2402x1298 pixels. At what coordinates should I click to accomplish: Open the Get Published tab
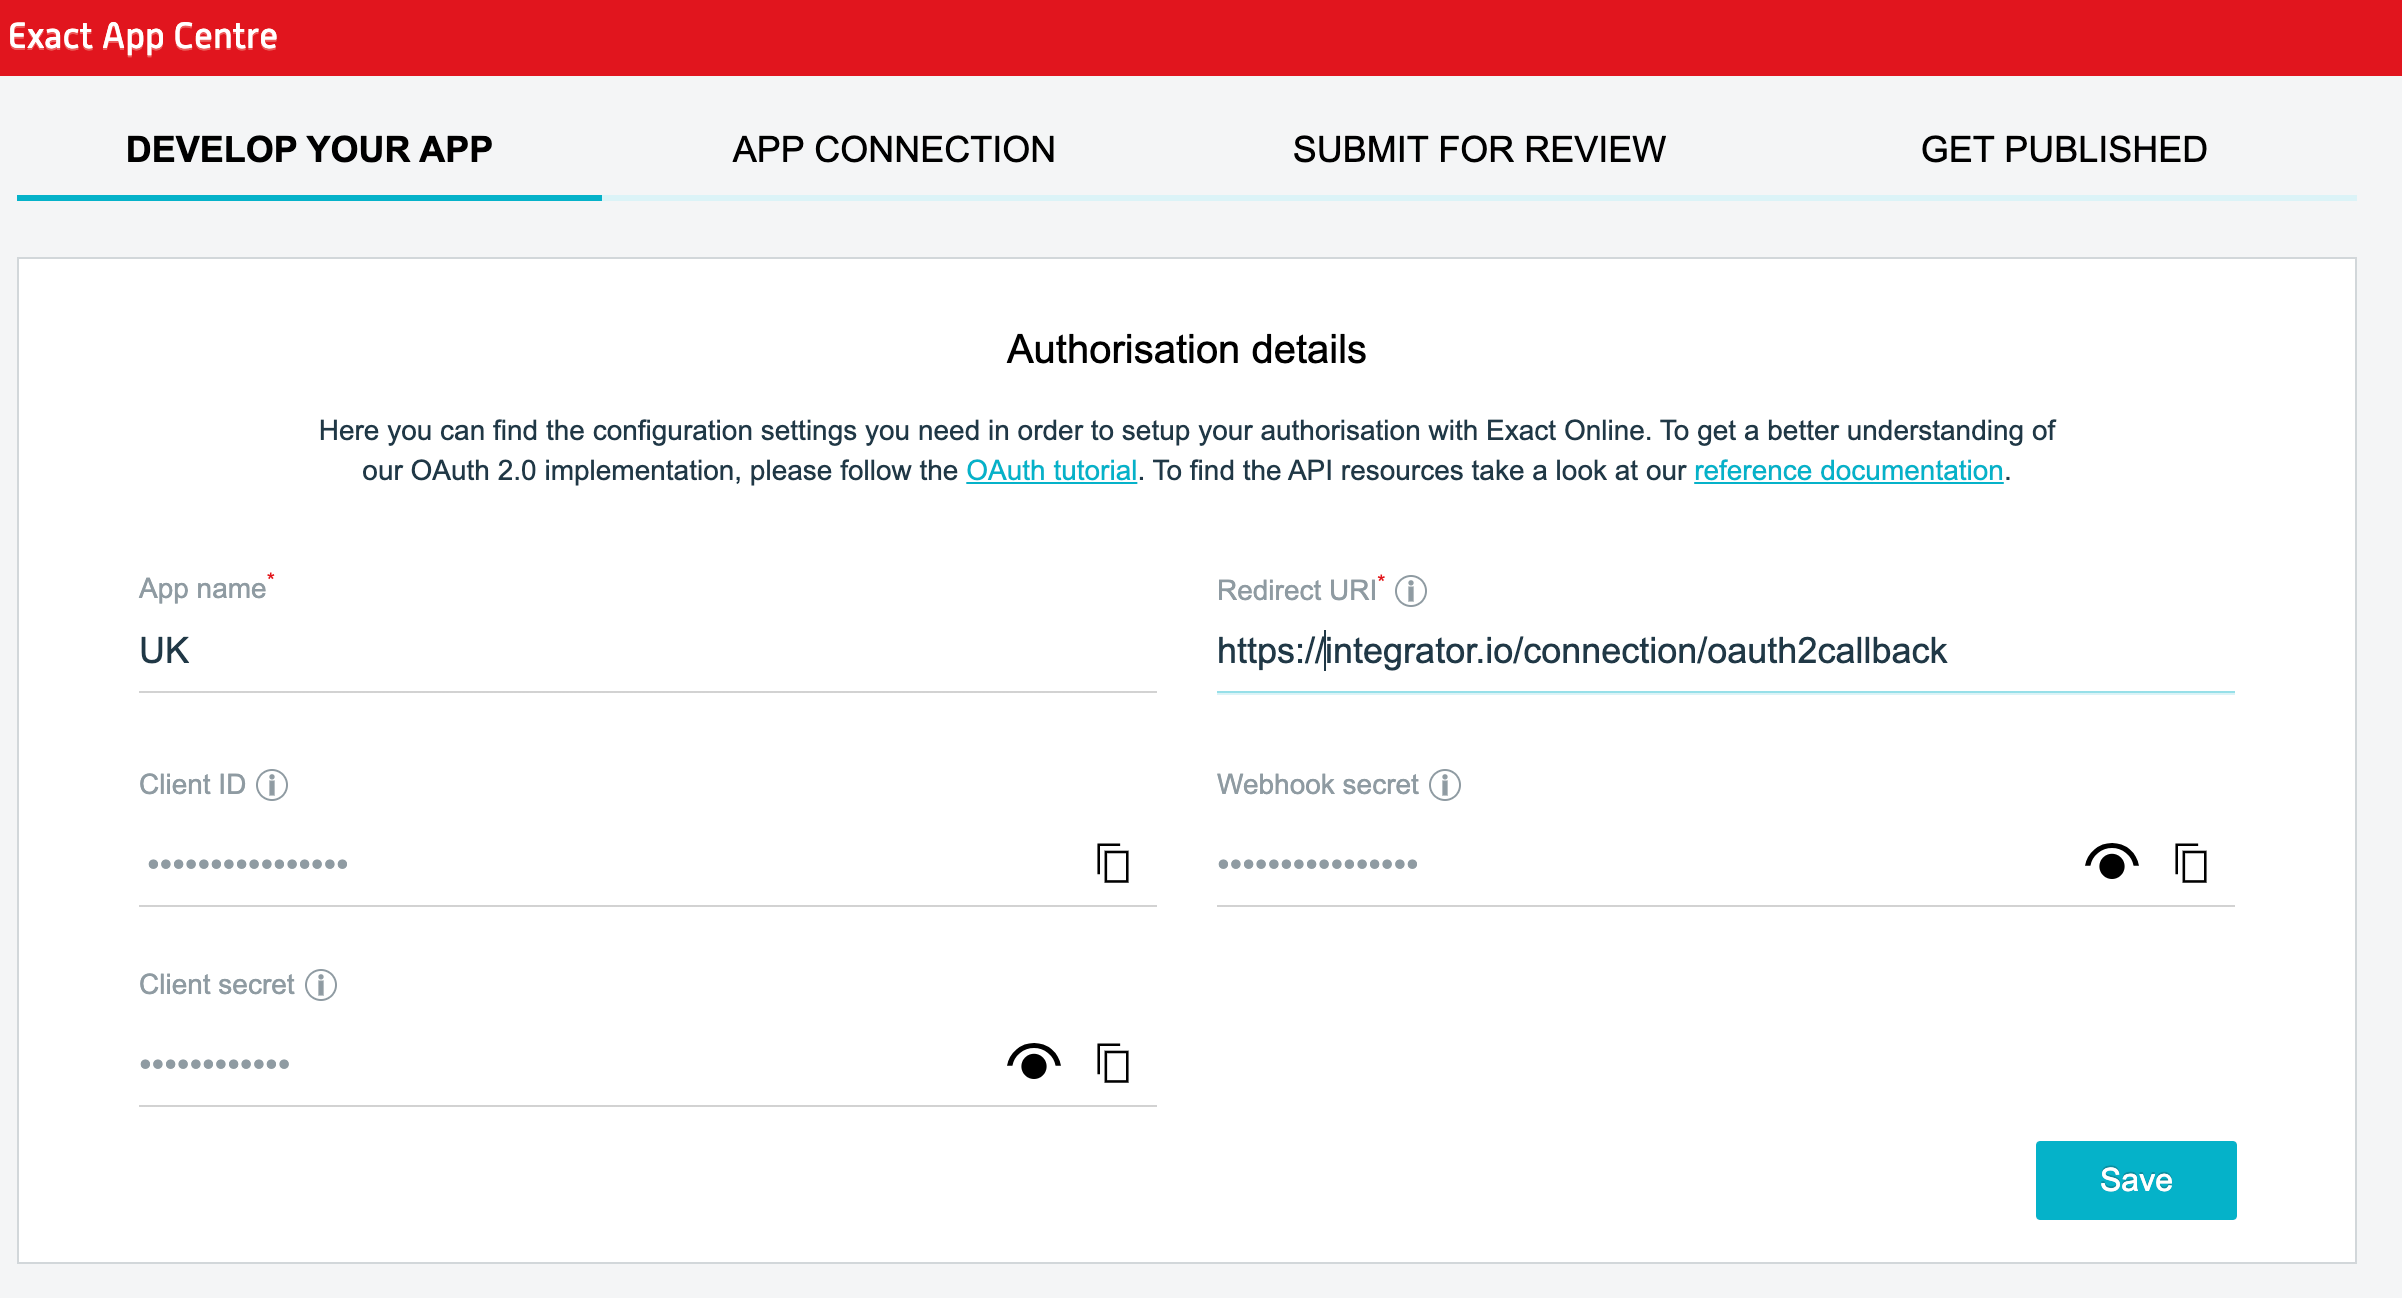pos(2064,150)
